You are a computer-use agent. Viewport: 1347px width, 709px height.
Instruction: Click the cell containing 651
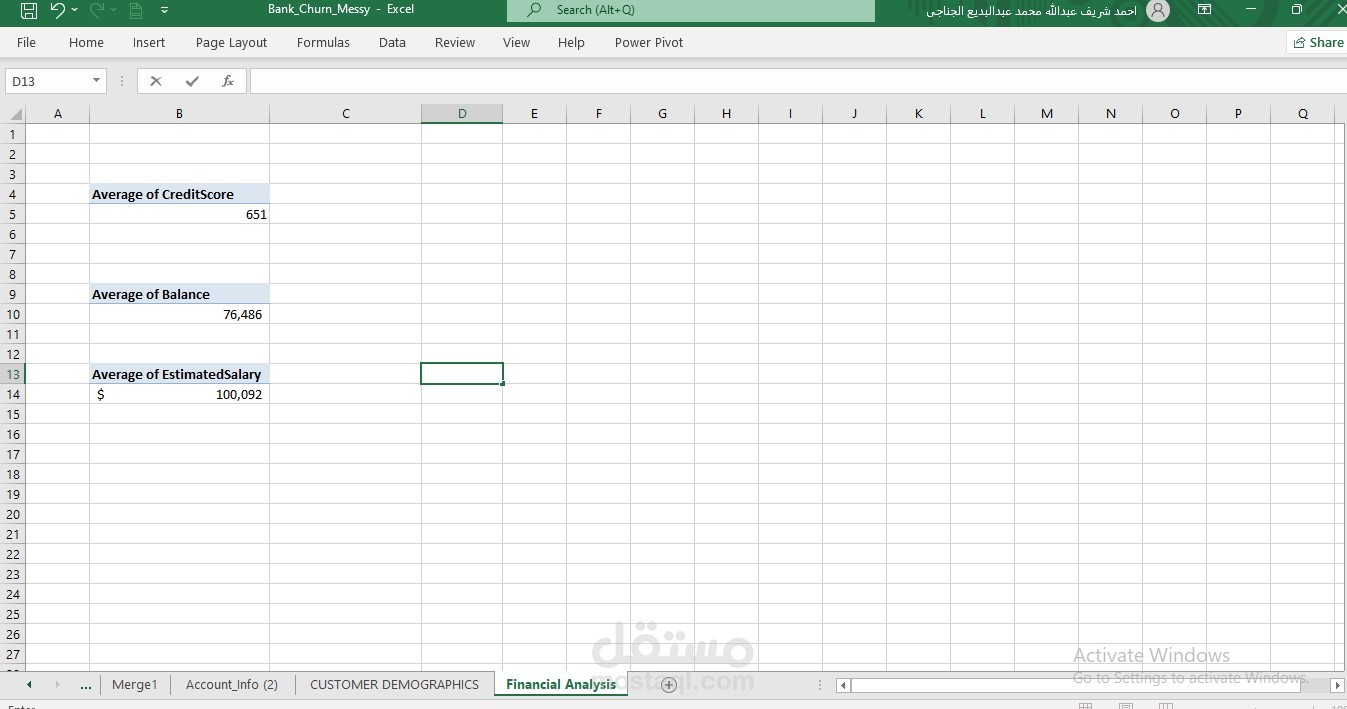pos(179,214)
